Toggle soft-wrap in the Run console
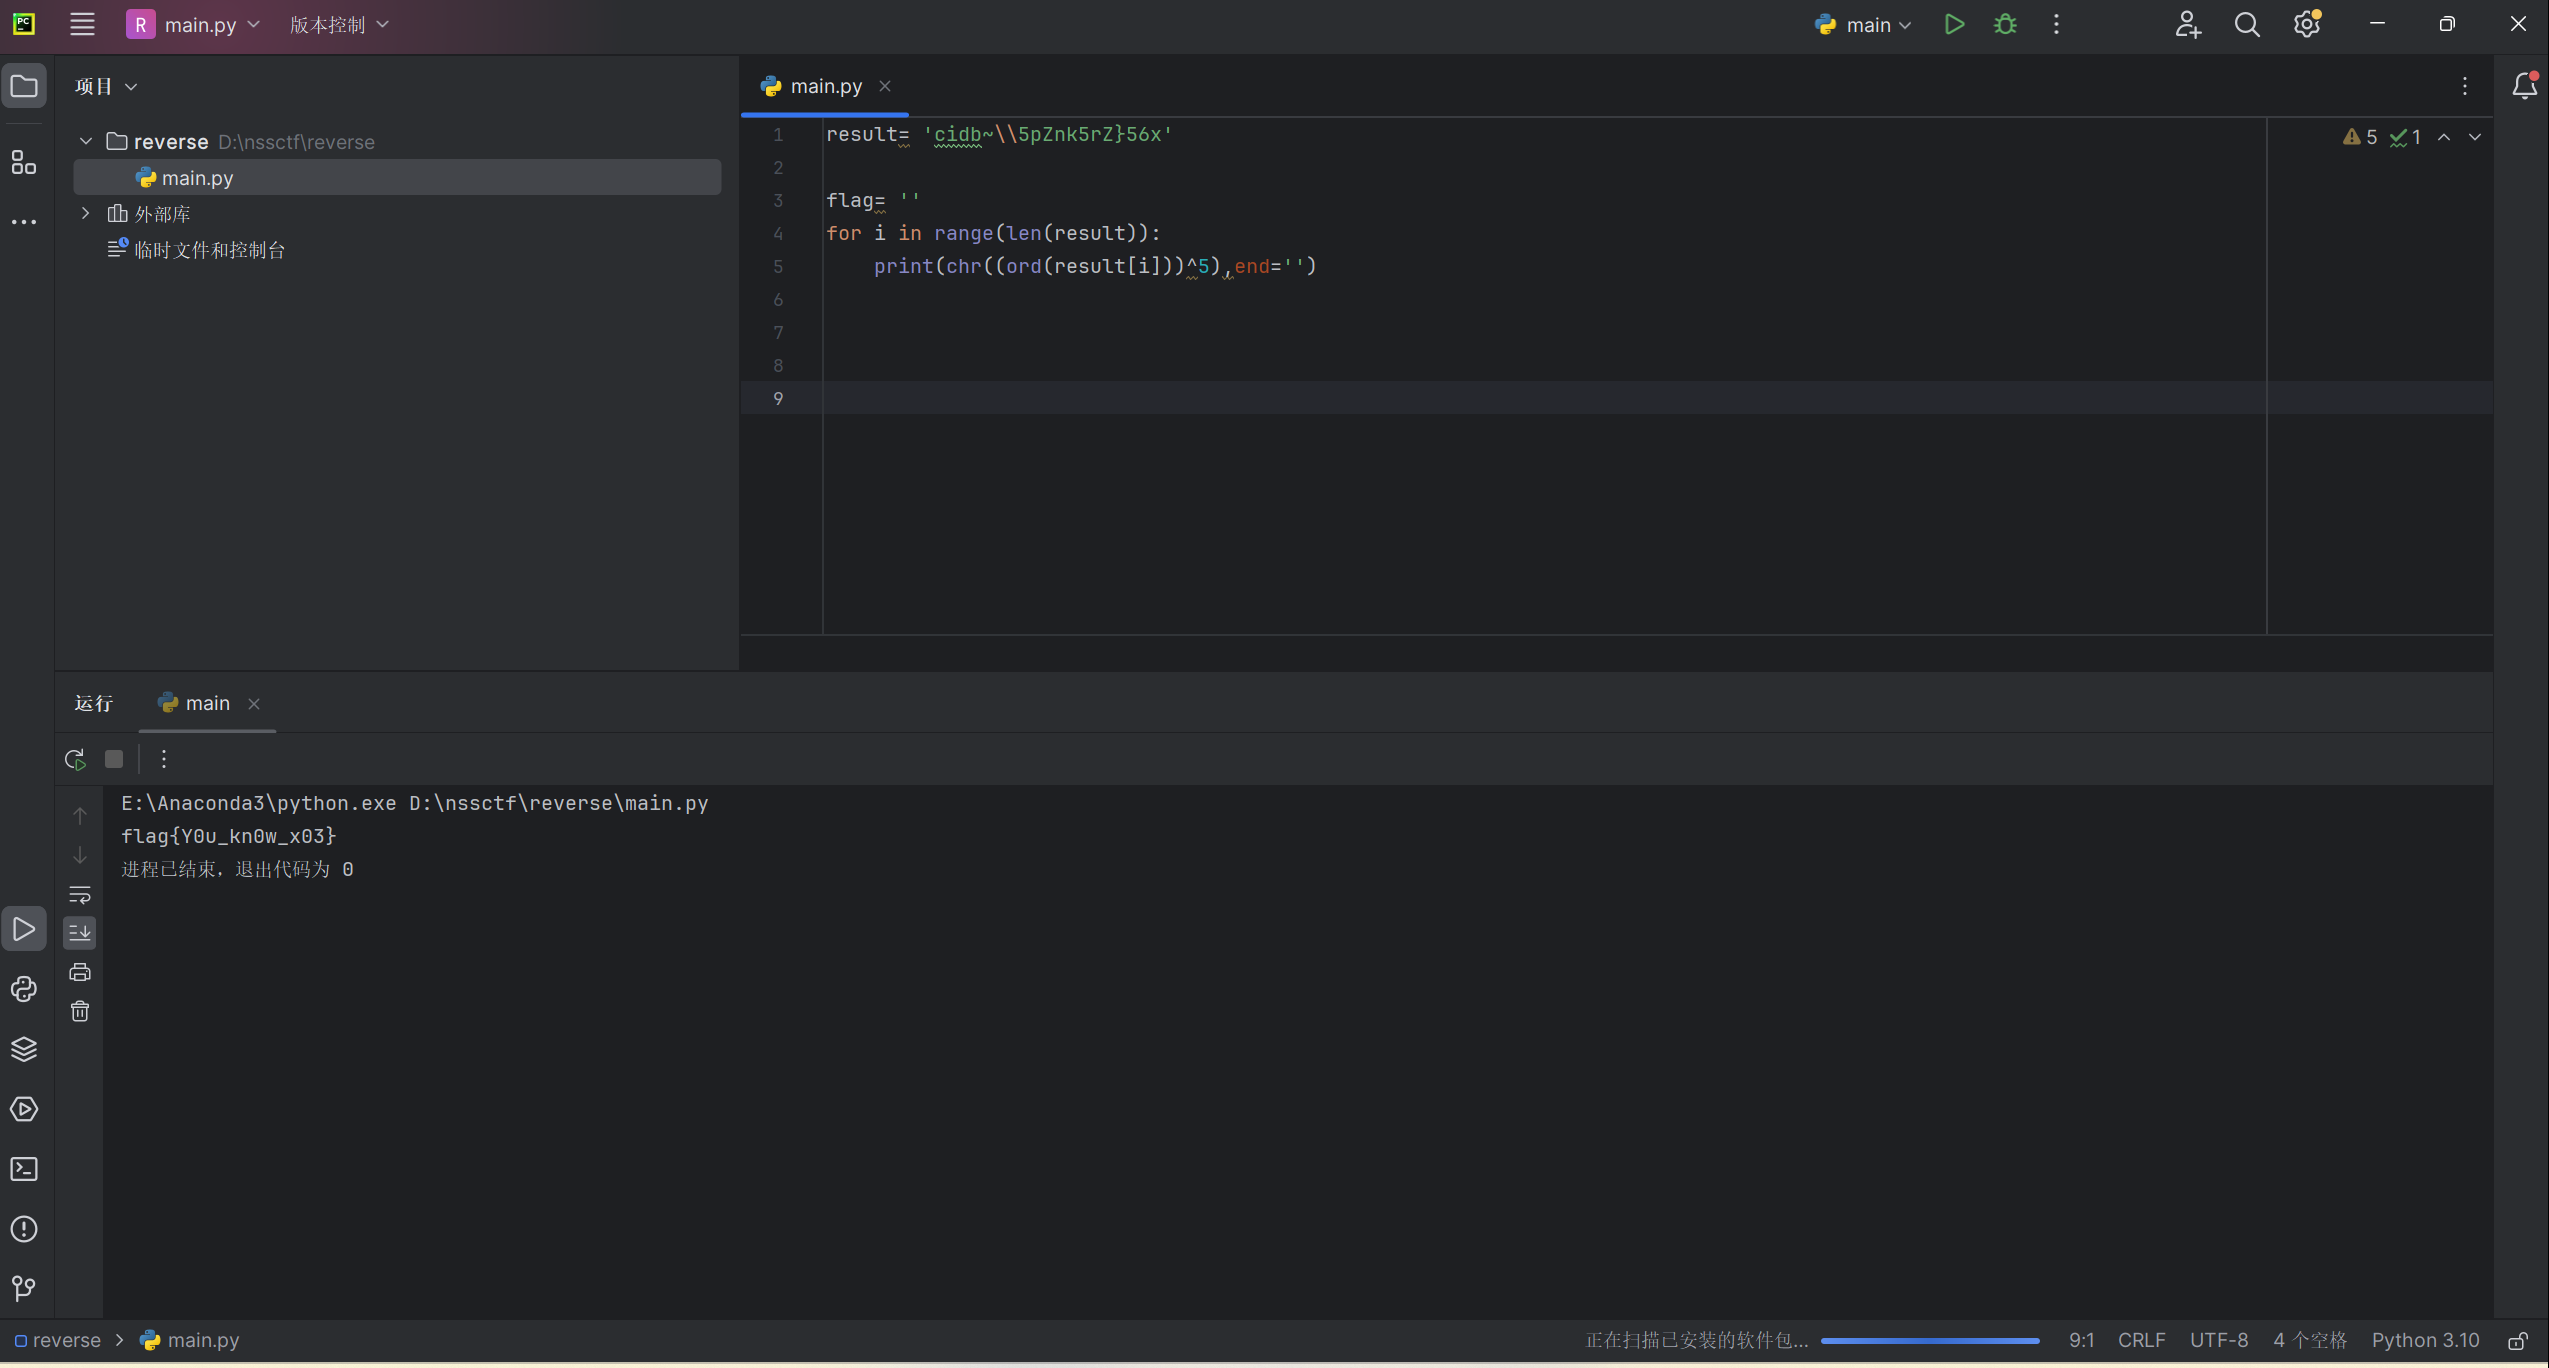 80,894
